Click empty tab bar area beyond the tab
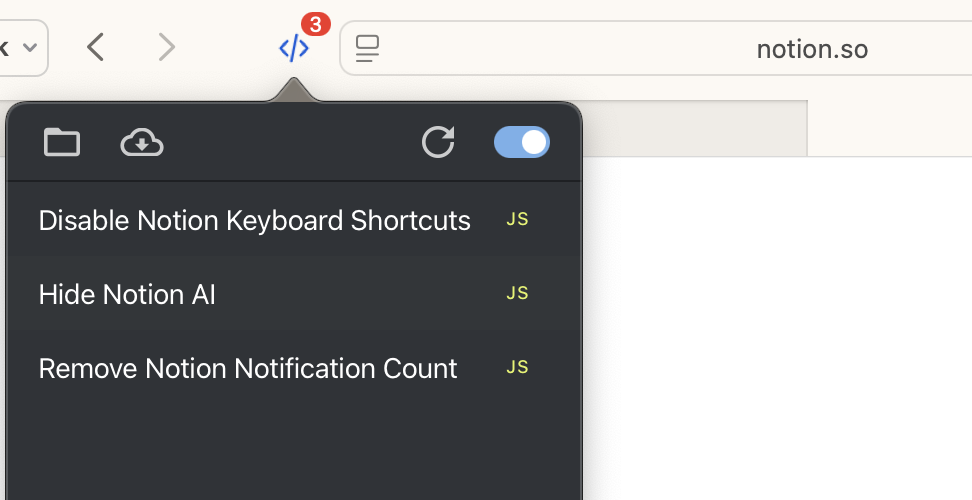Screen dimensions: 972x500 coord(890,128)
